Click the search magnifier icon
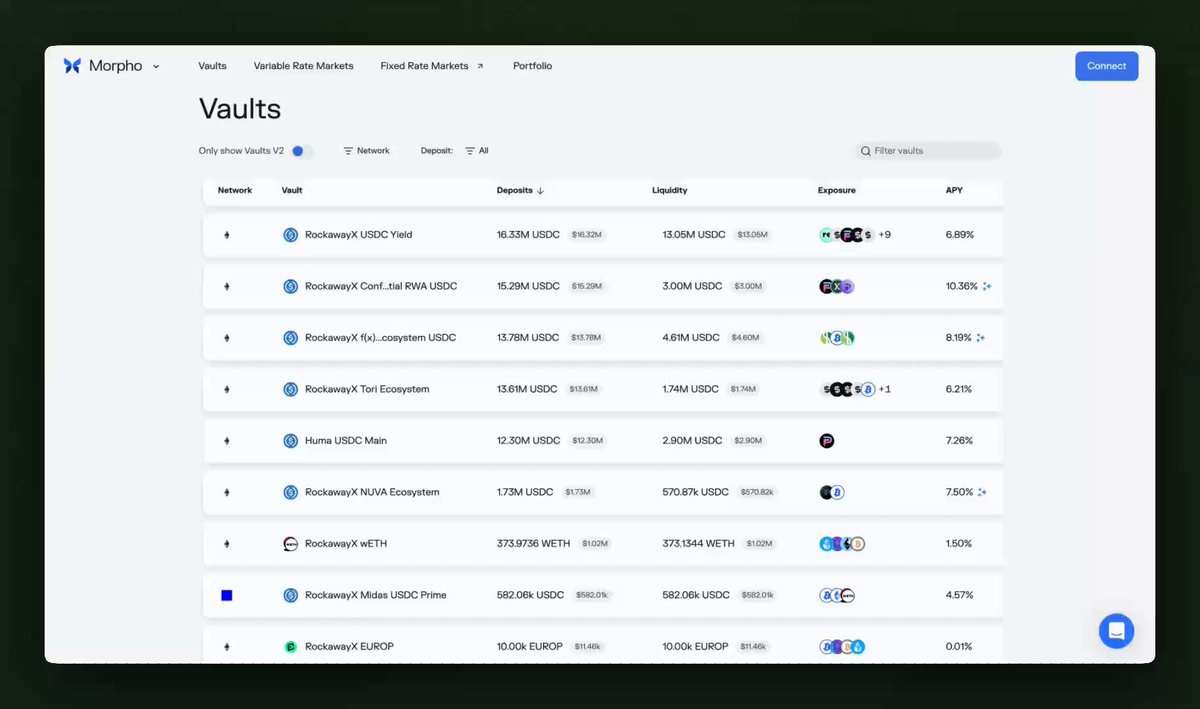Screen dimensions: 1200x709 click(866, 151)
